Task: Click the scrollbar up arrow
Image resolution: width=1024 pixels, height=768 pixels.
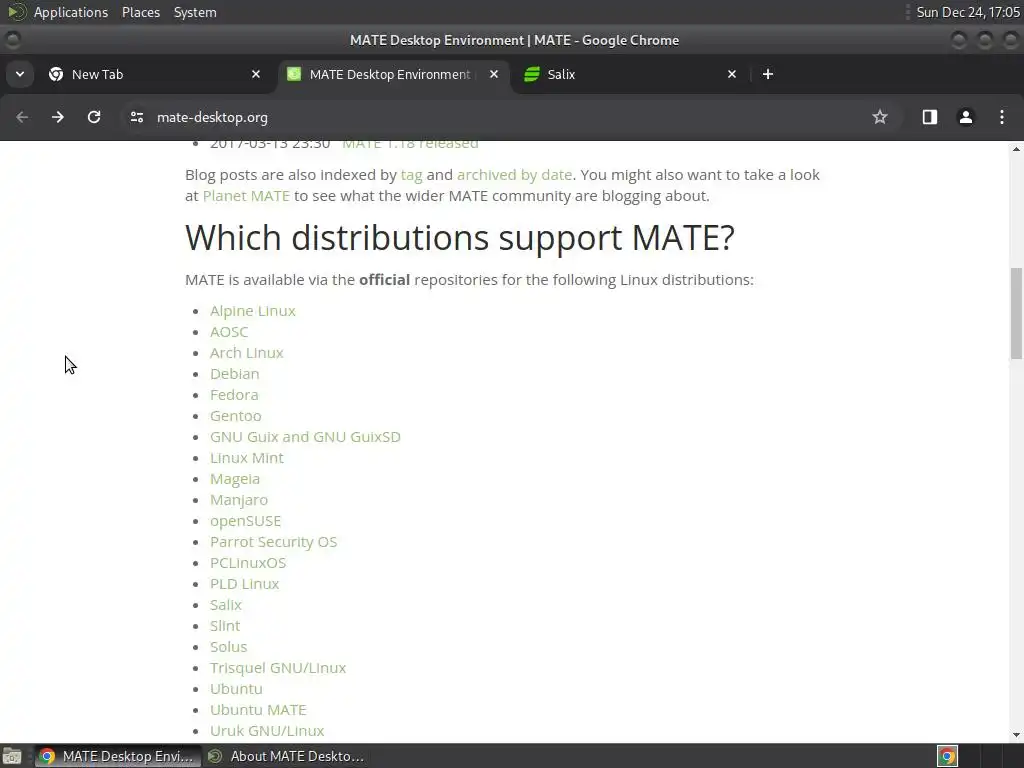Action: (x=1016, y=149)
